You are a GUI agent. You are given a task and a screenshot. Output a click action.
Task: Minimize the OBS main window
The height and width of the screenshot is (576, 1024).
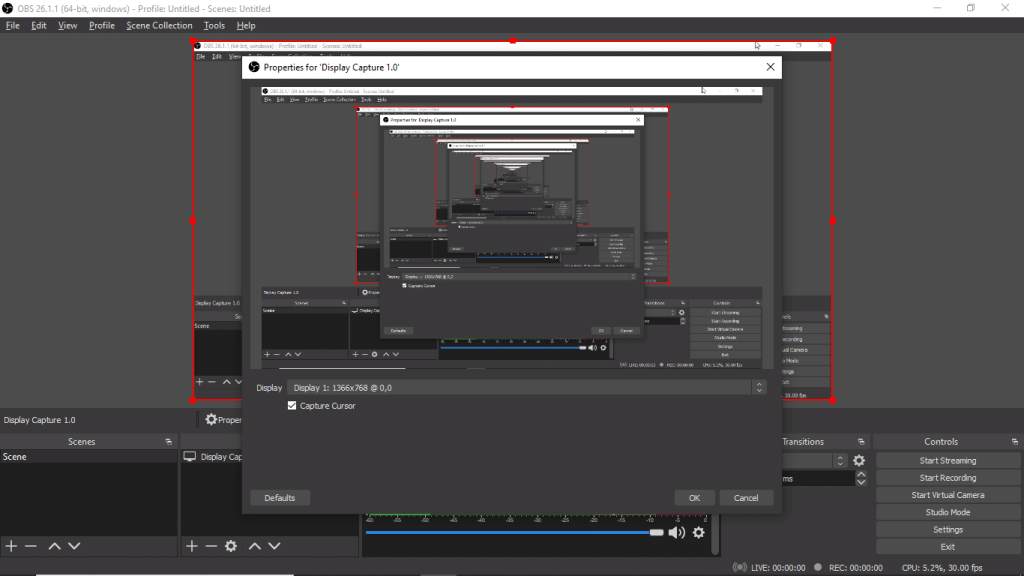coord(937,8)
